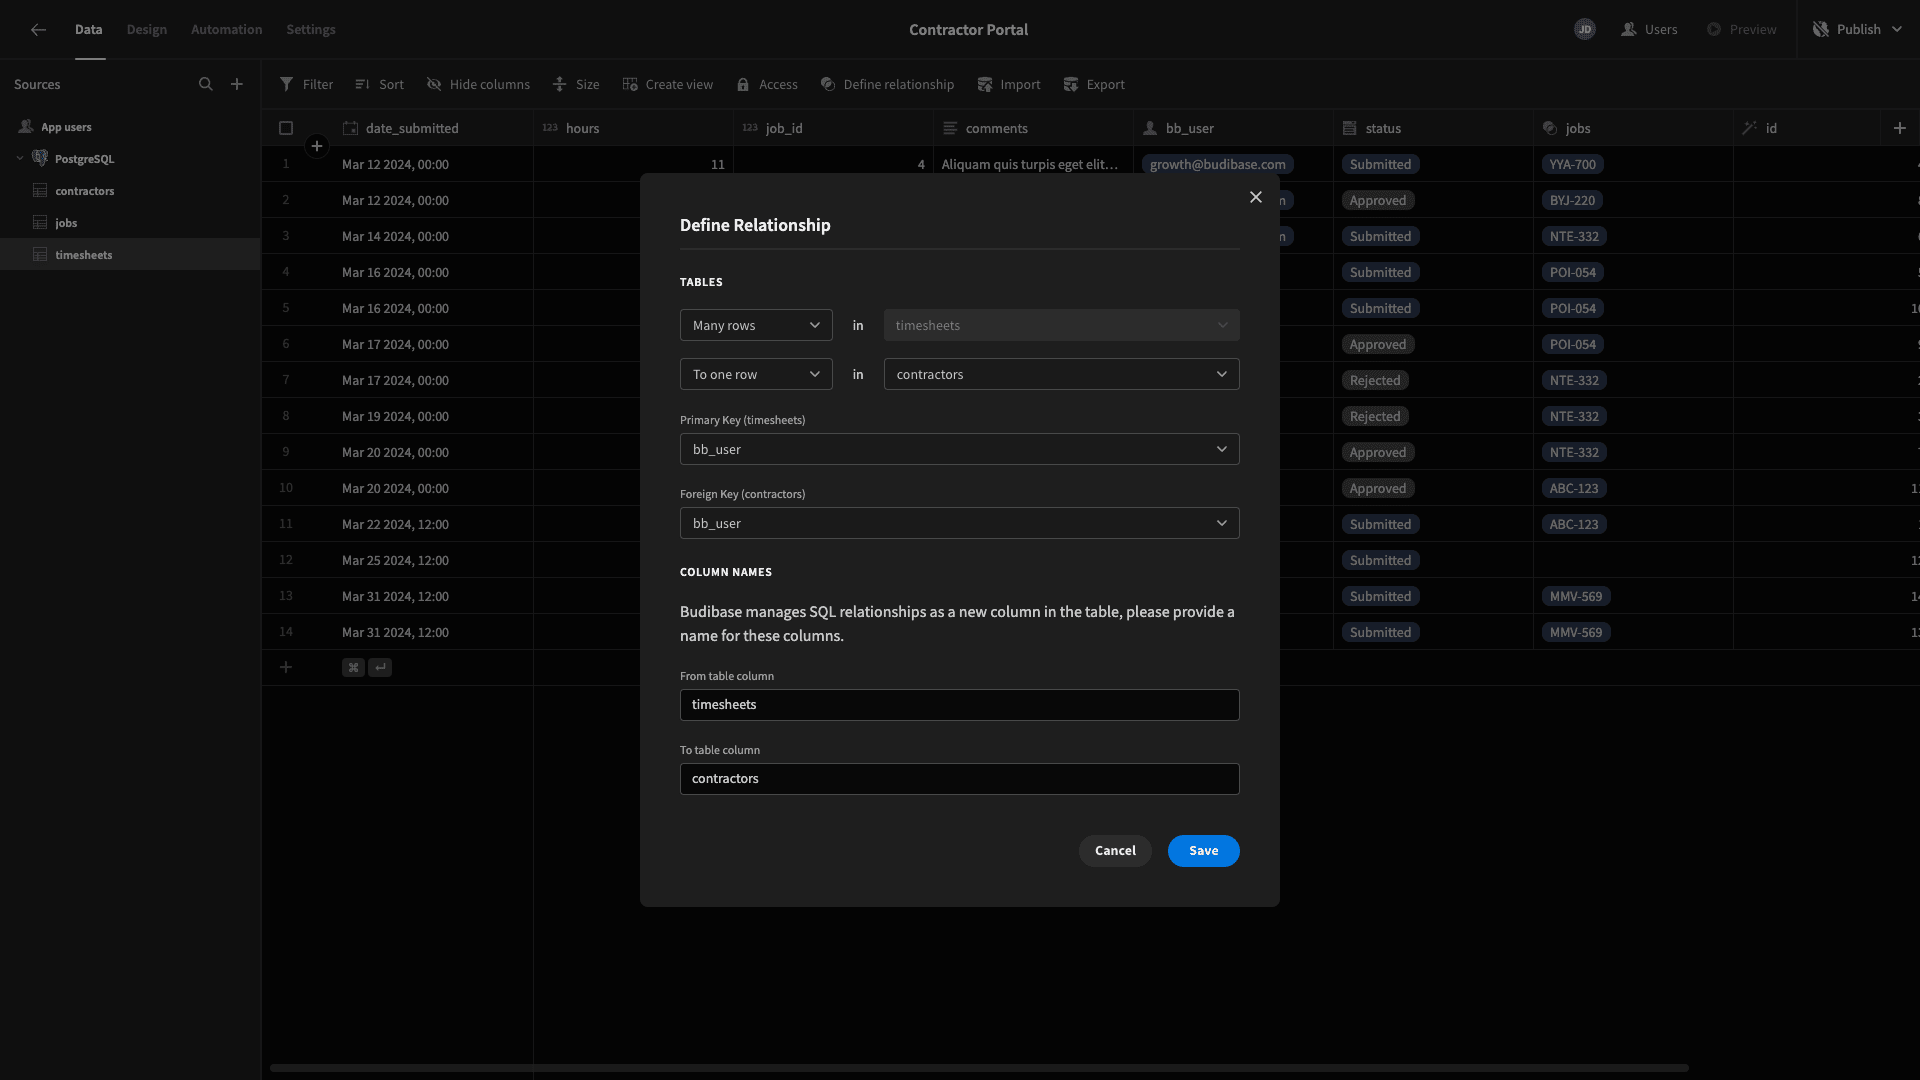Open the Export option
The width and height of the screenshot is (1920, 1080).
click(1093, 85)
